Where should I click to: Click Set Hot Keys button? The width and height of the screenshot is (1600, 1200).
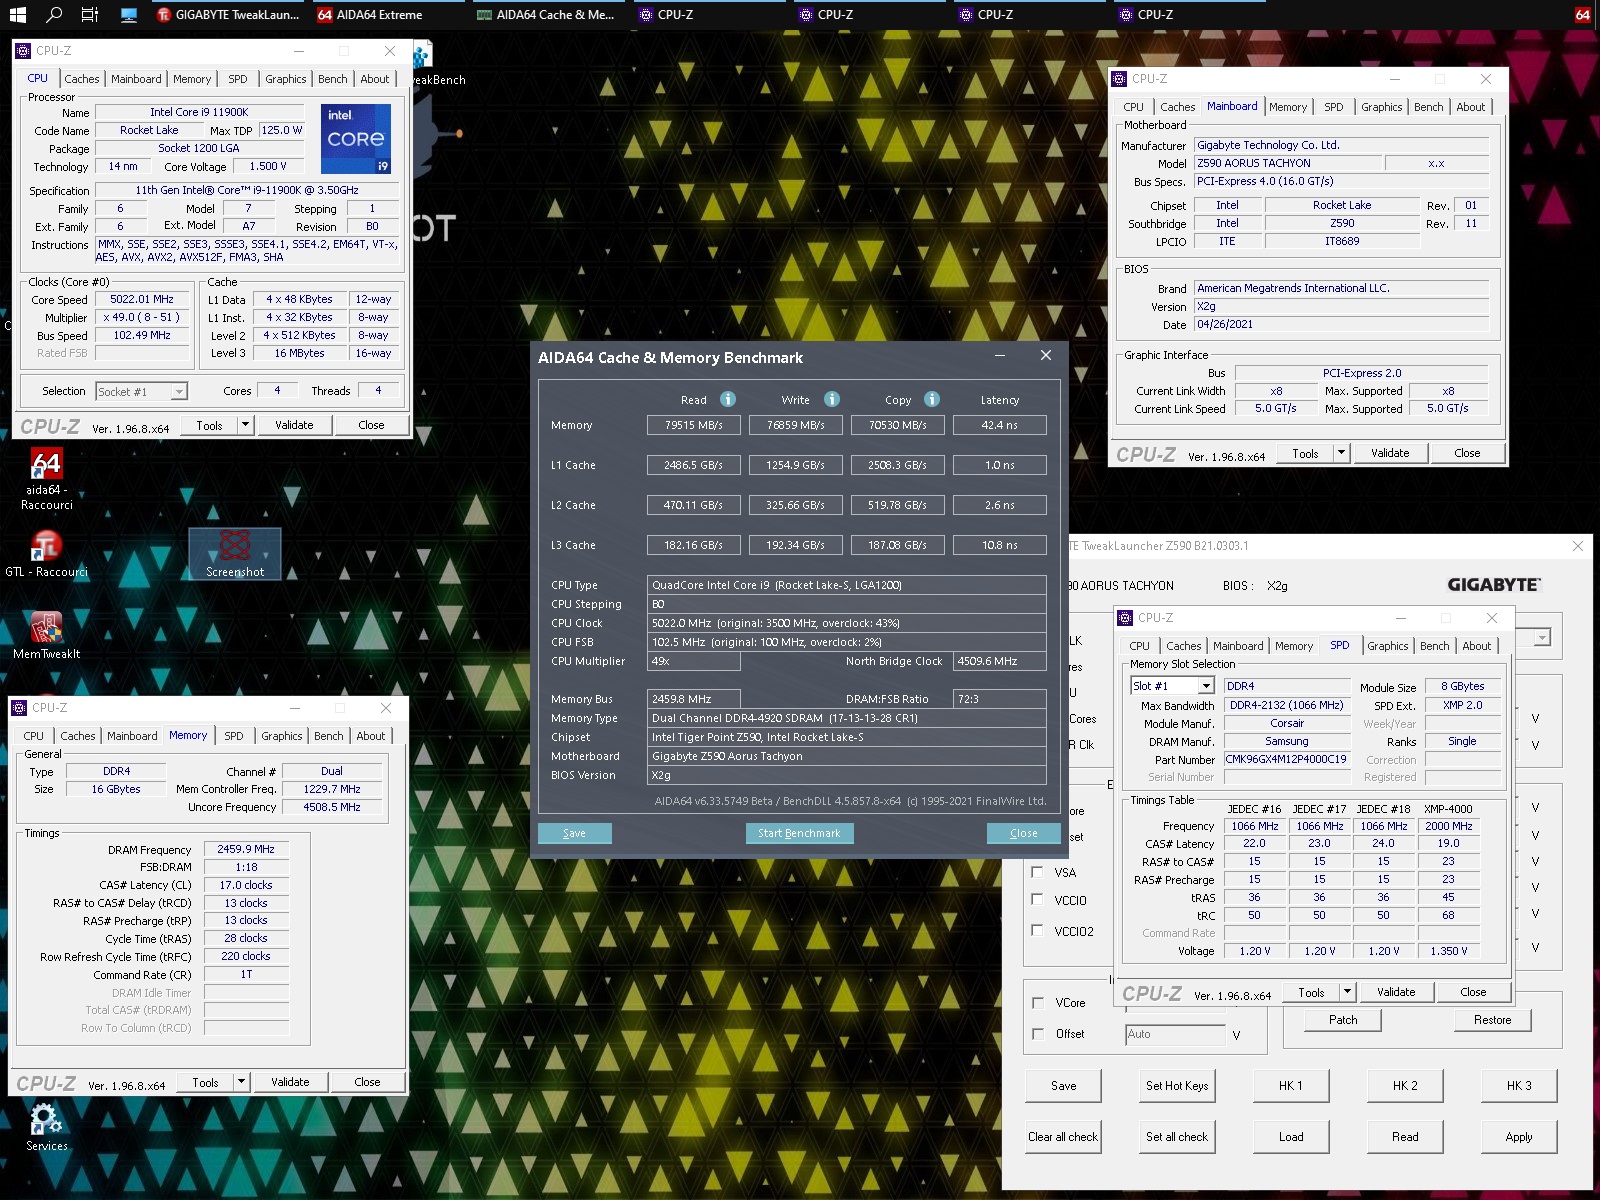1177,1085
